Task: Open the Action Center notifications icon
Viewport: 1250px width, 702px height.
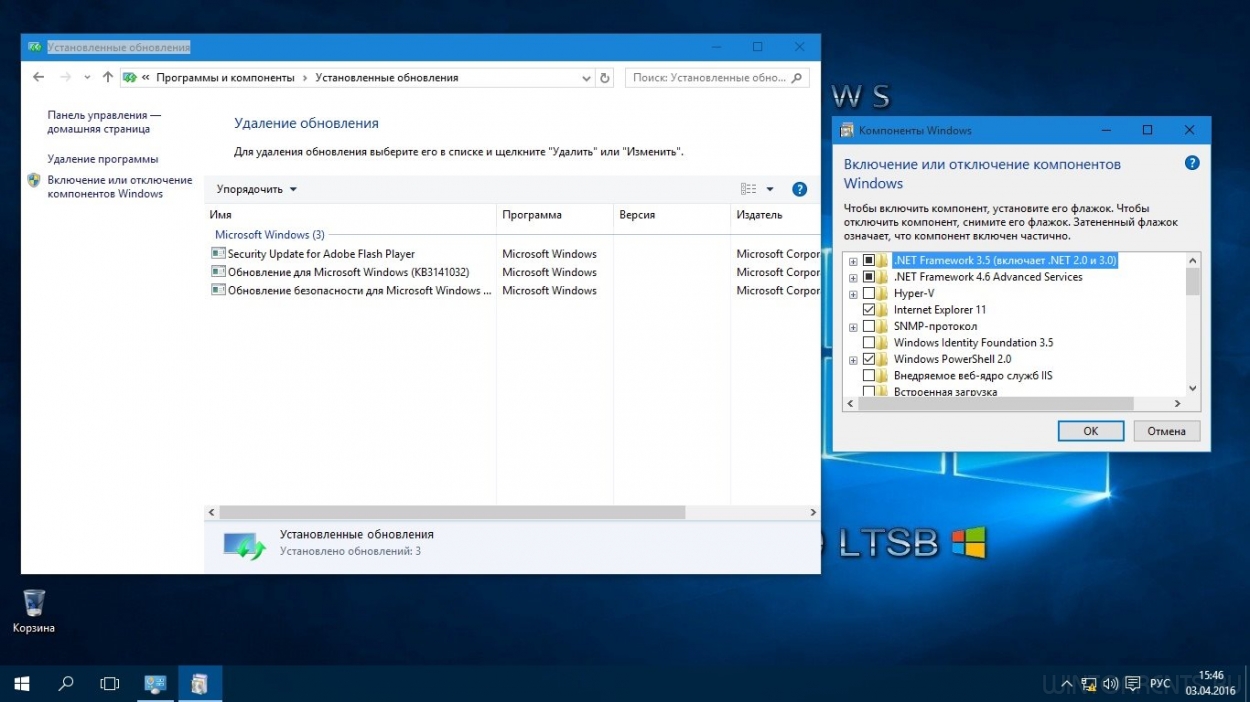Action: pyautogui.click(x=1132, y=684)
